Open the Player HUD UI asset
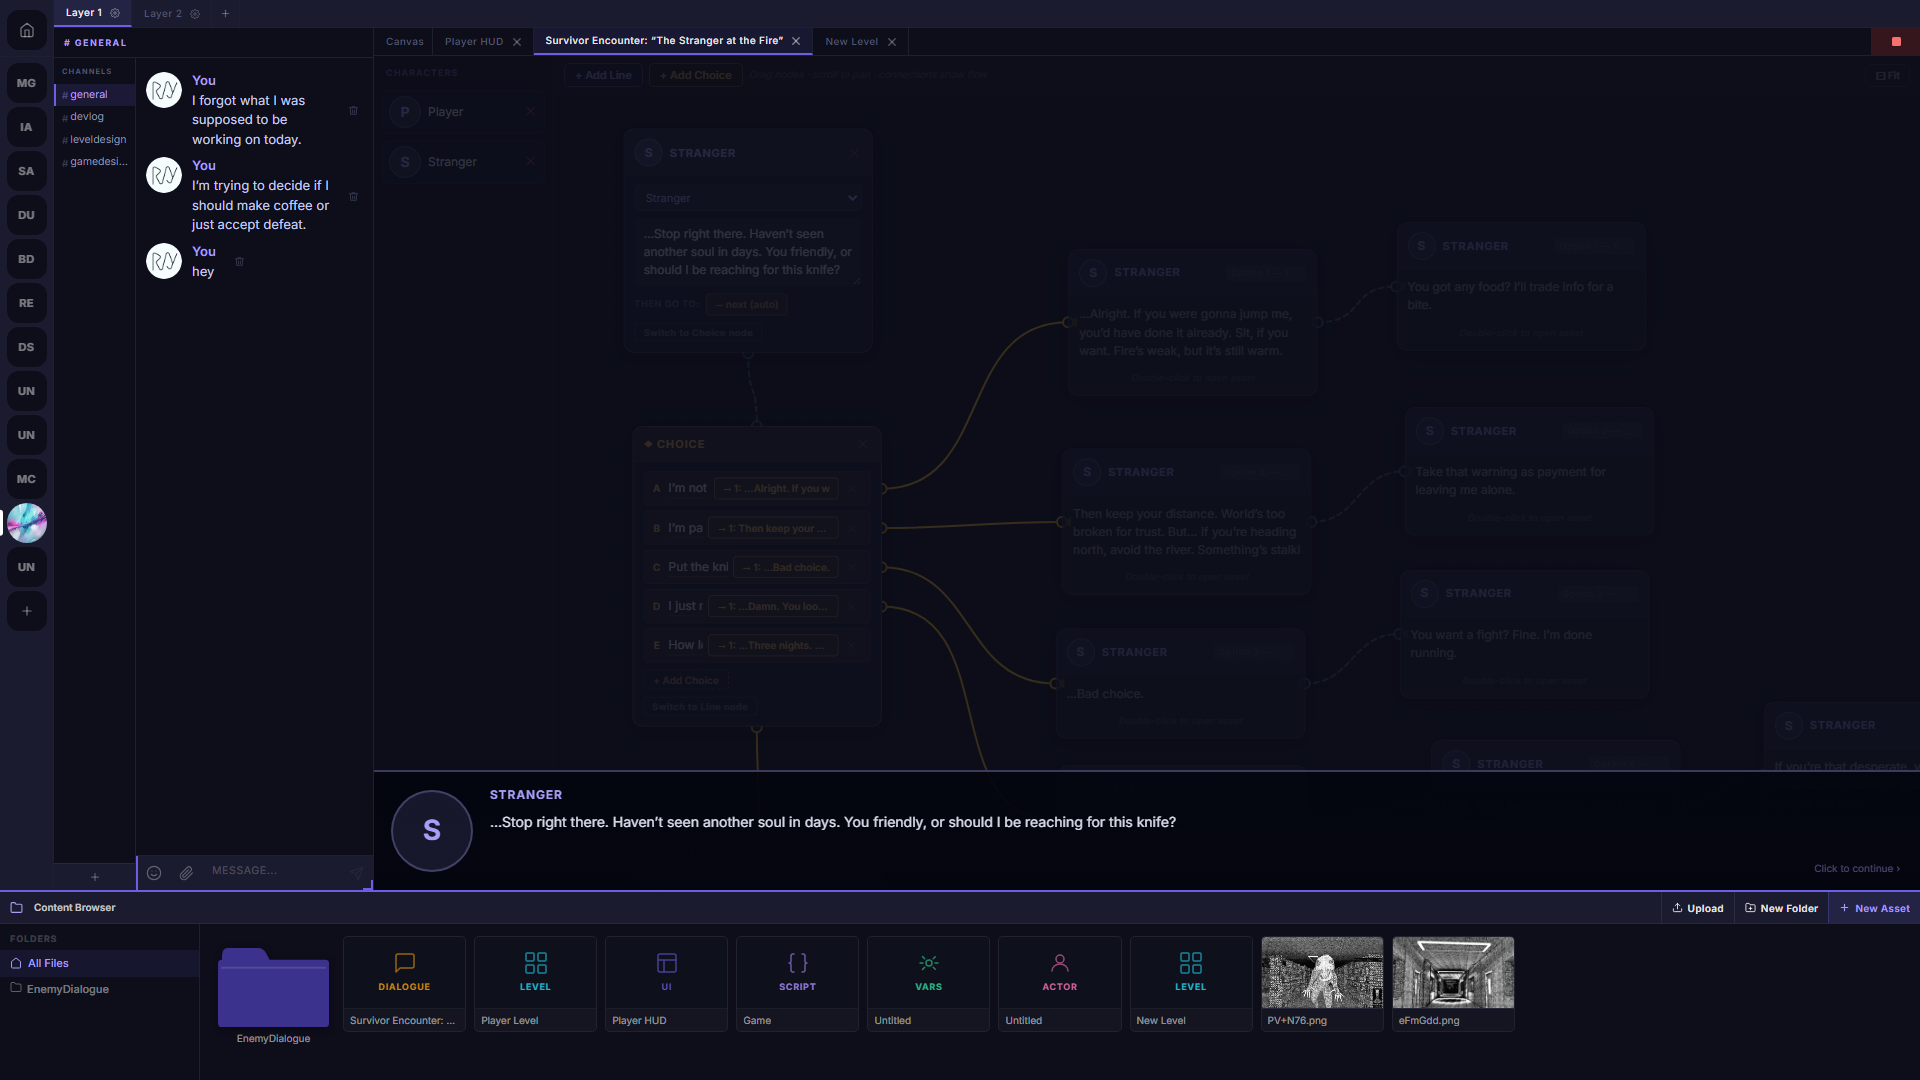 click(666, 984)
